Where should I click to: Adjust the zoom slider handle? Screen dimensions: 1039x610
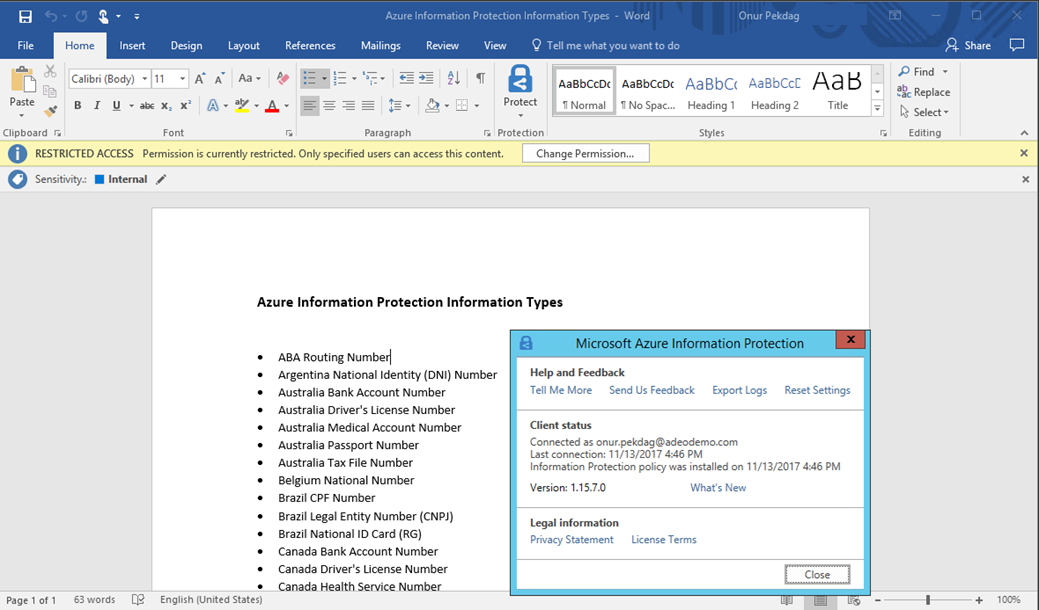tap(928, 600)
